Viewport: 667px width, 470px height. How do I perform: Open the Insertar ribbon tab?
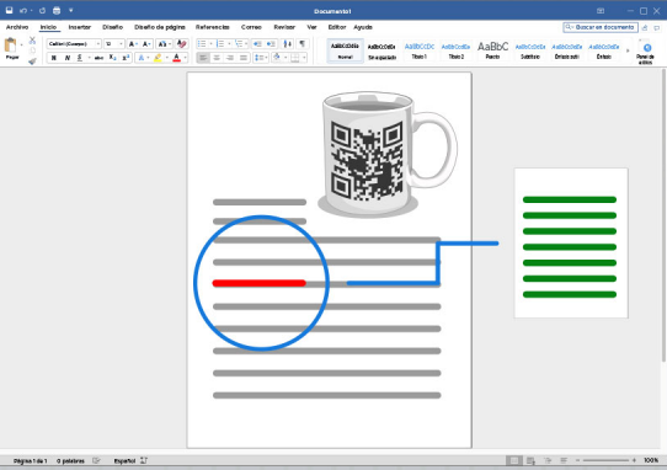click(80, 27)
